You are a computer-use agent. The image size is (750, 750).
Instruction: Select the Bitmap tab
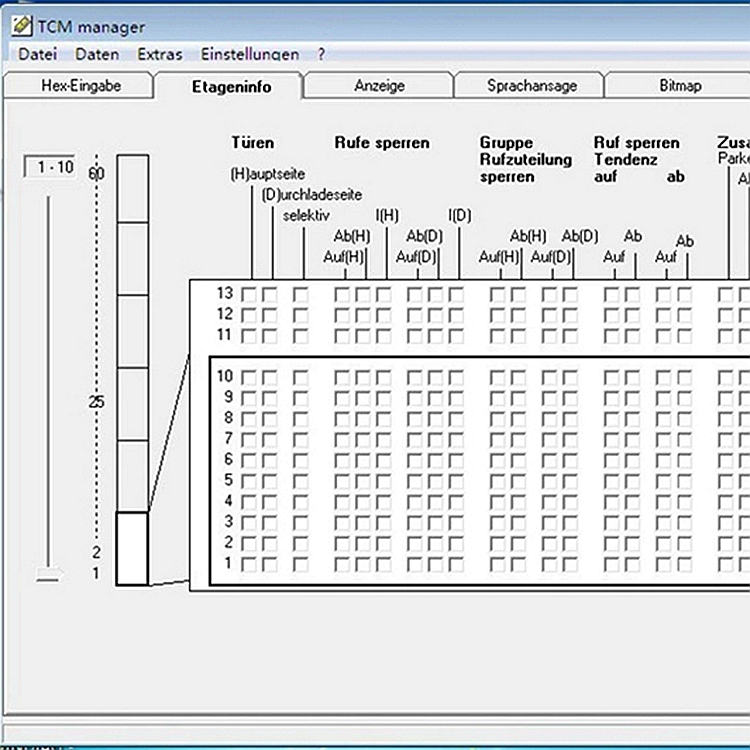point(680,86)
